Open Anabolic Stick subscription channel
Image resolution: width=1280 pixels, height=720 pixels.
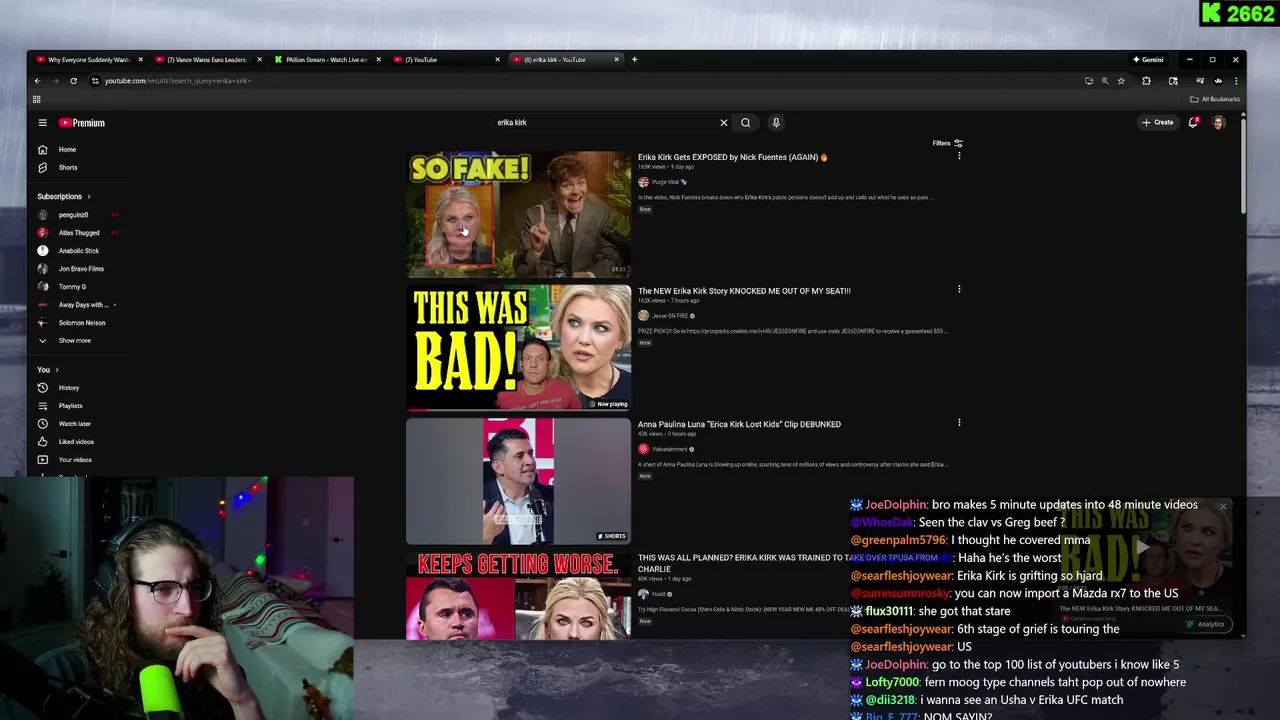click(x=80, y=251)
